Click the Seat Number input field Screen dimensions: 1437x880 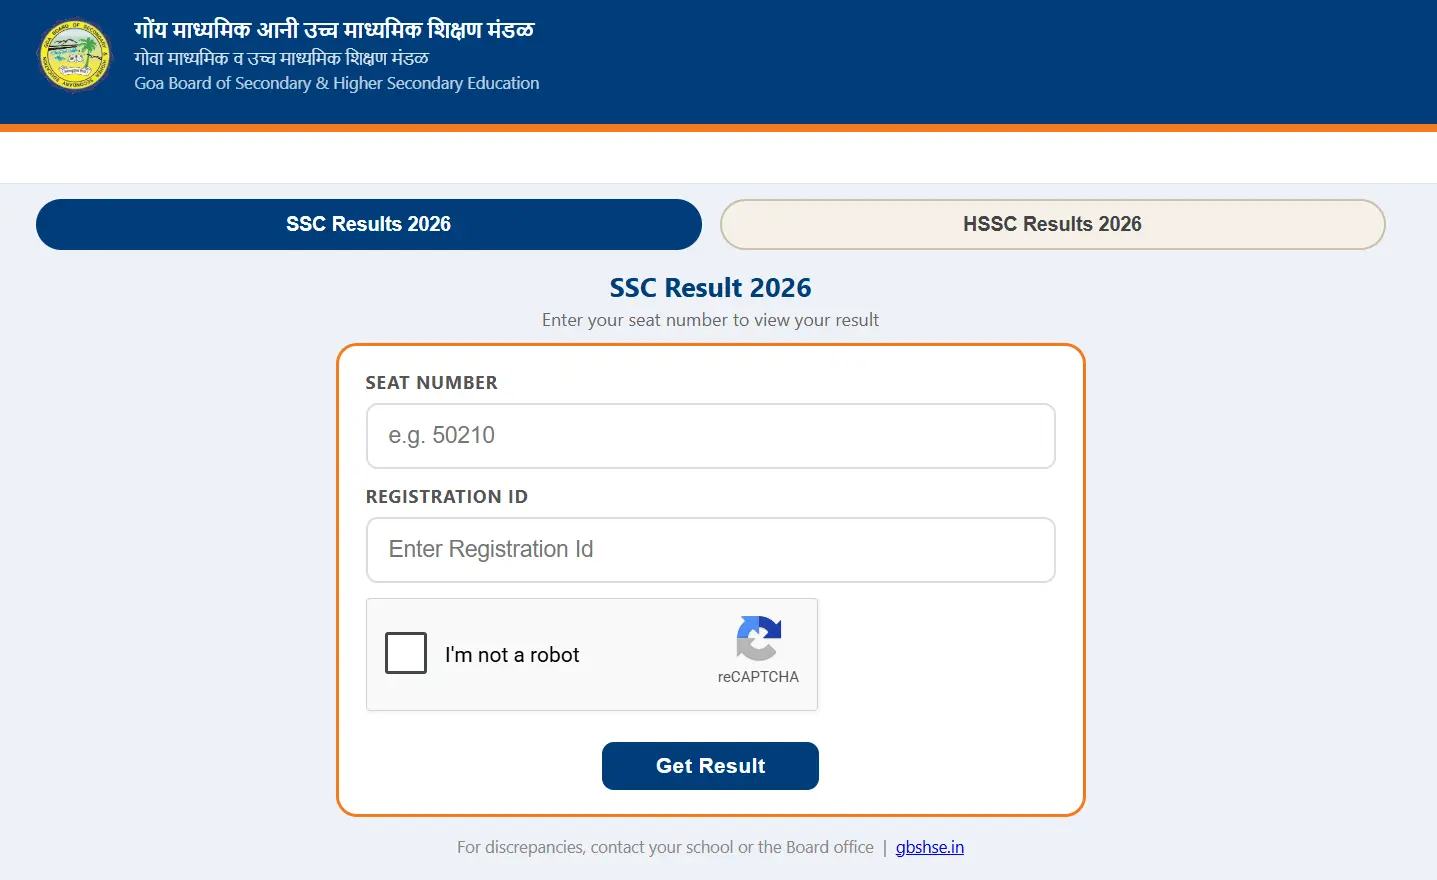[x=710, y=436]
